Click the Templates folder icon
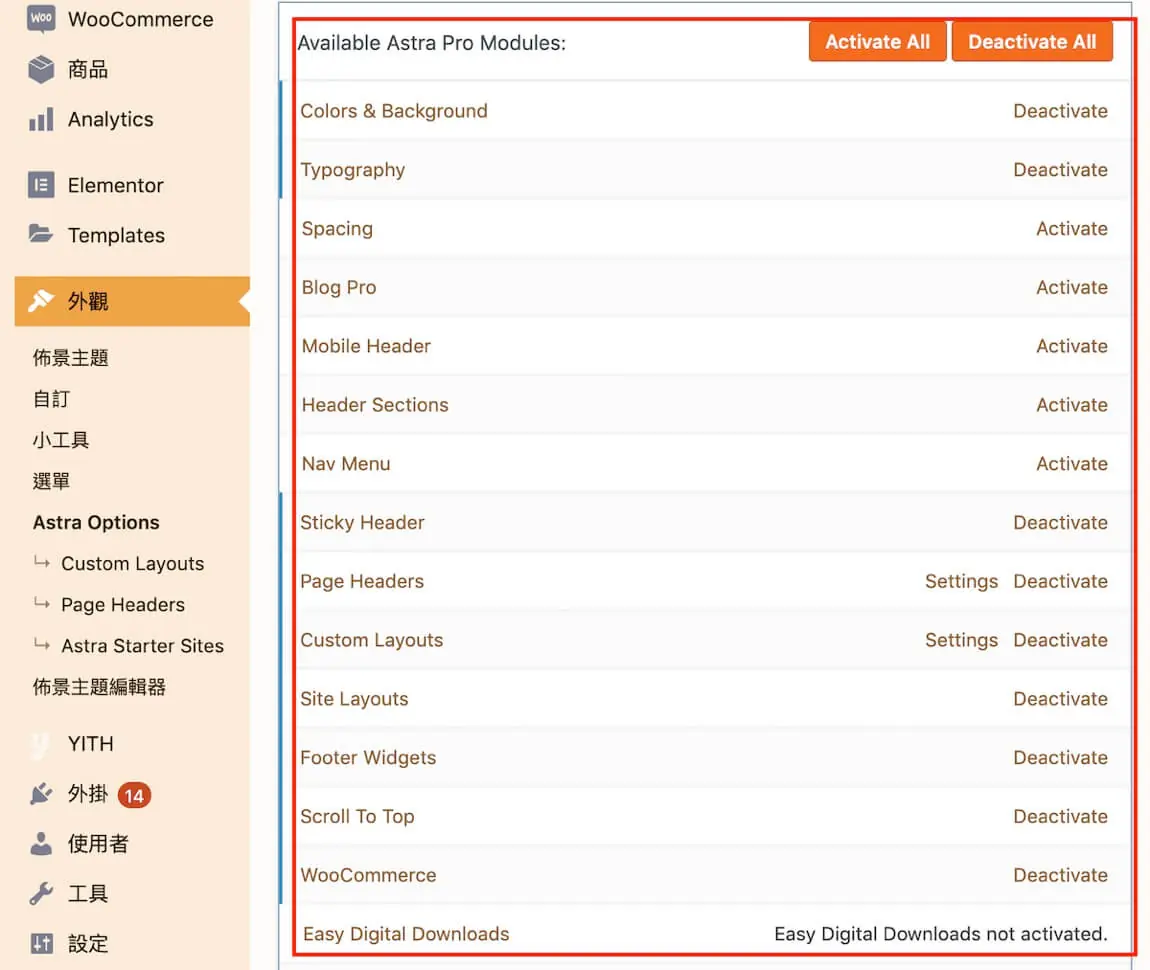 pyautogui.click(x=41, y=235)
